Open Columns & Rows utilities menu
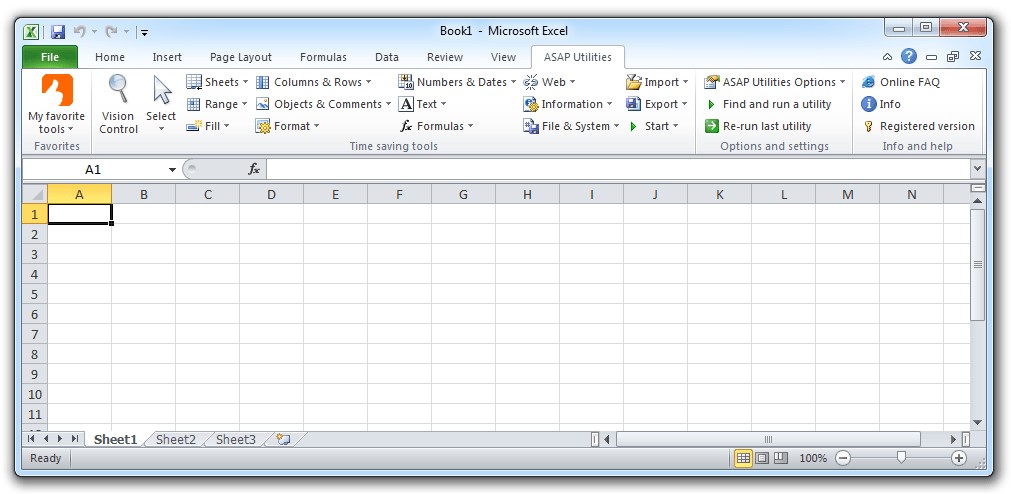The height and width of the screenshot is (494, 1011). 314,82
